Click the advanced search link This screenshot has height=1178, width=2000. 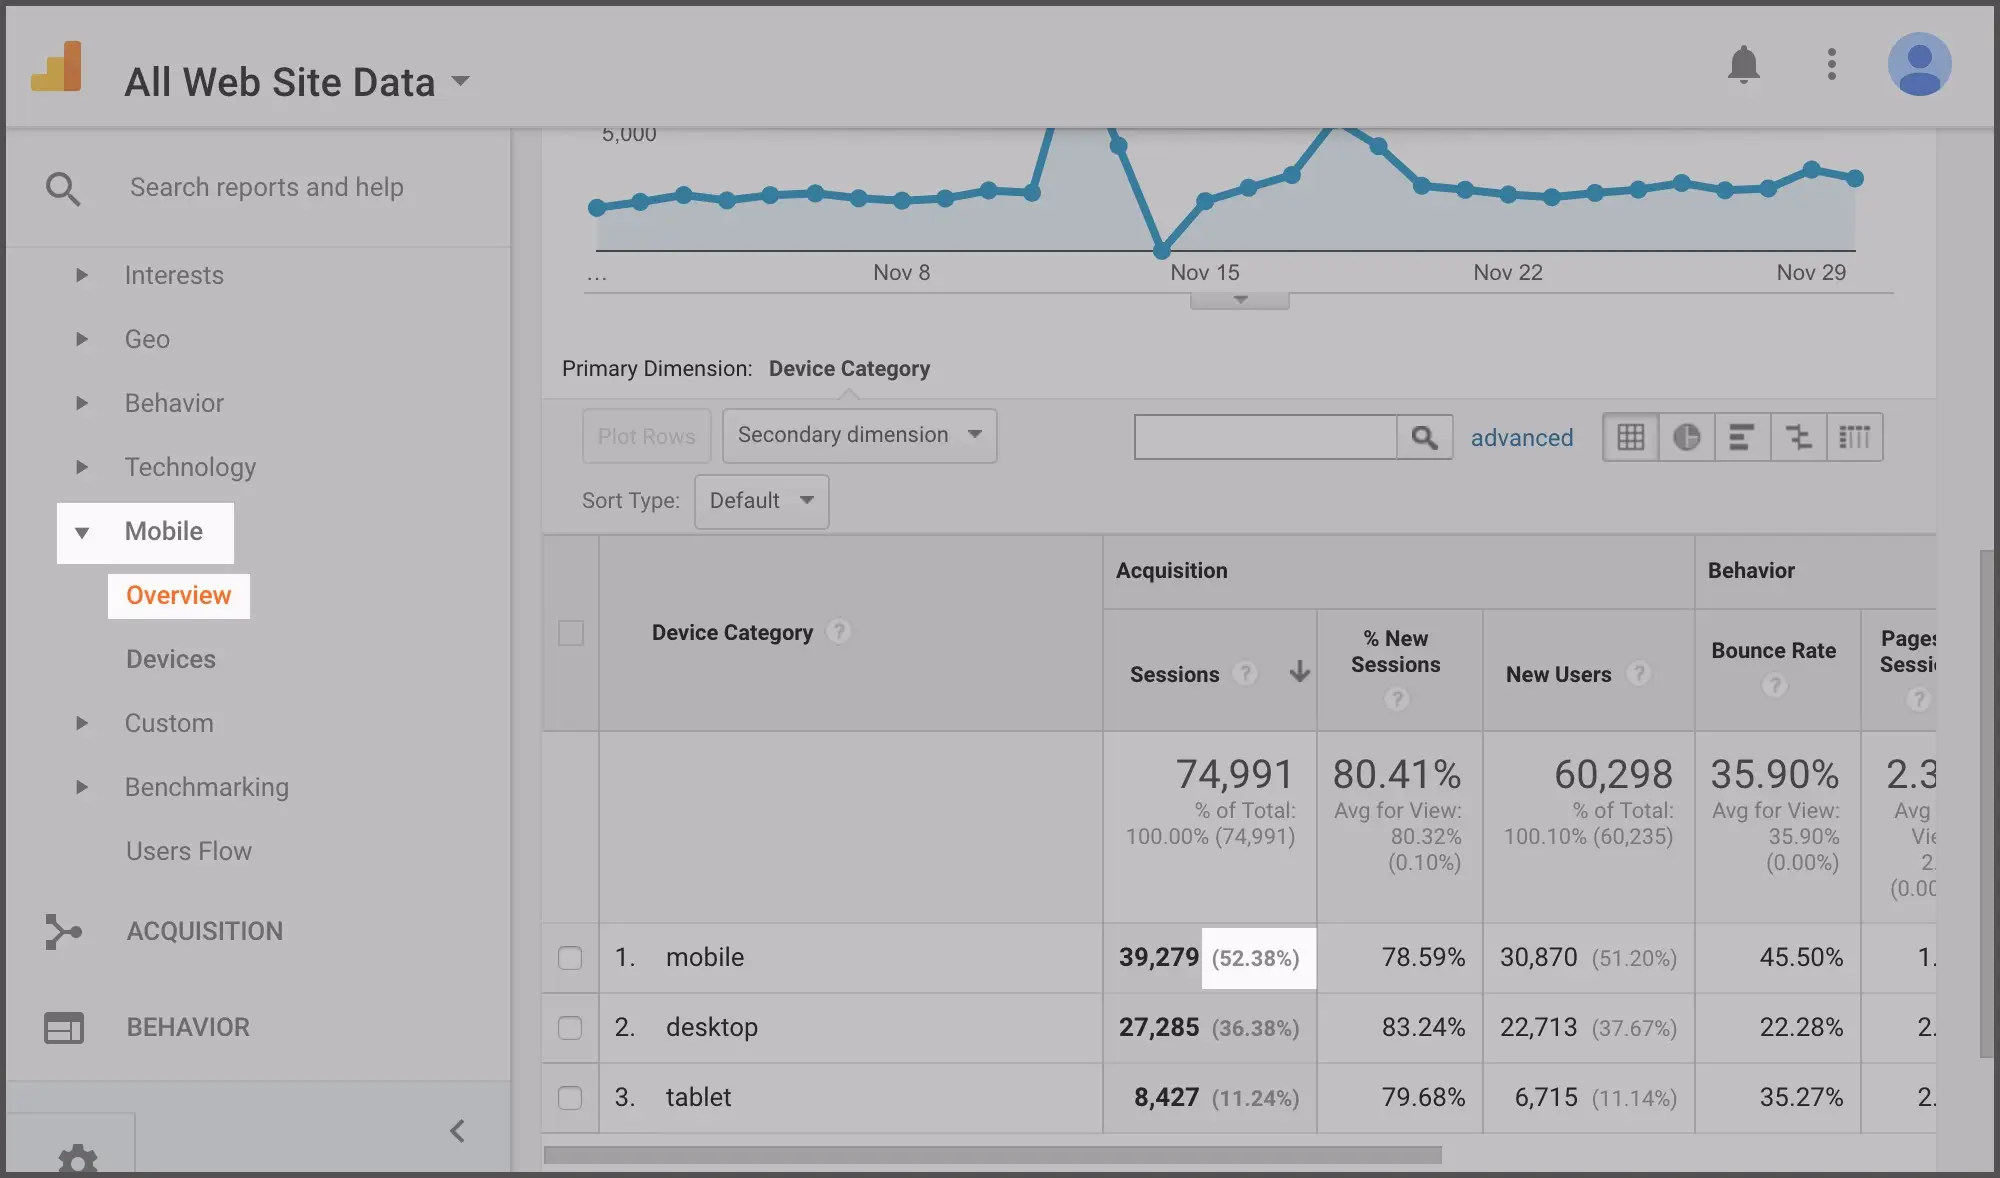(x=1521, y=437)
